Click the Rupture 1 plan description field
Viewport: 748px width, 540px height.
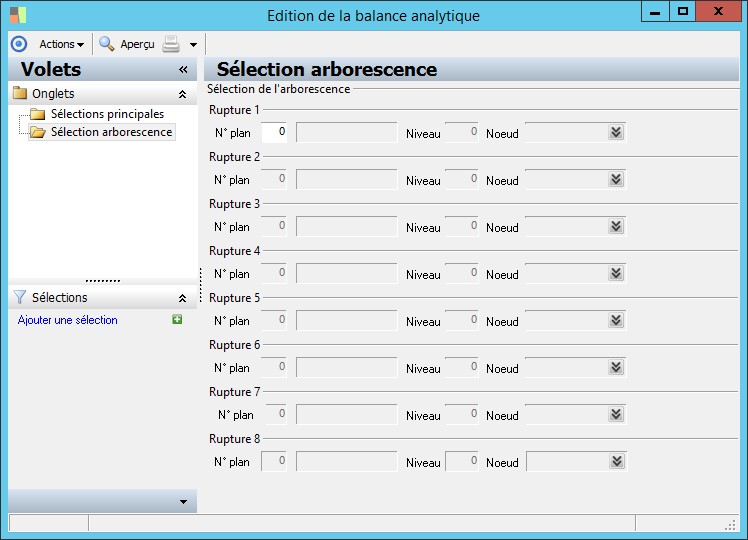[x=346, y=132]
